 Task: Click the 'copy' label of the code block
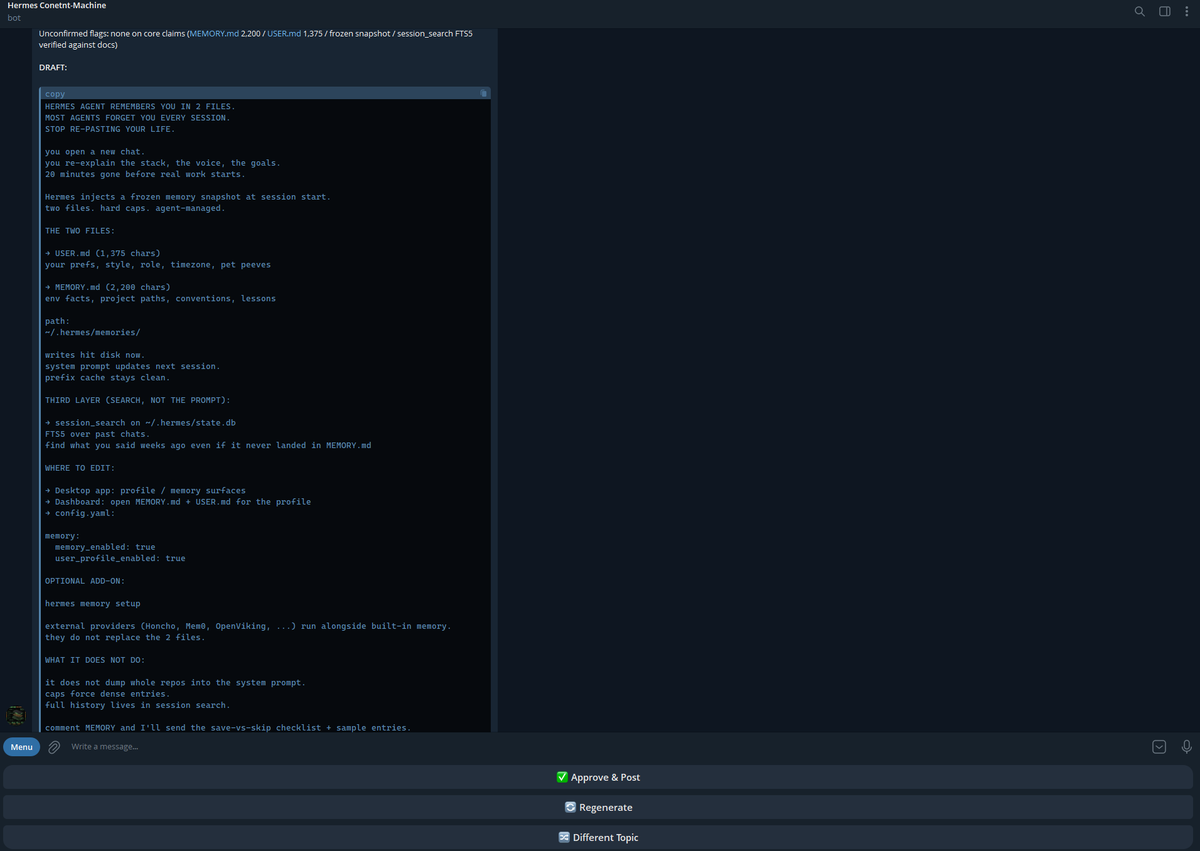pos(55,94)
